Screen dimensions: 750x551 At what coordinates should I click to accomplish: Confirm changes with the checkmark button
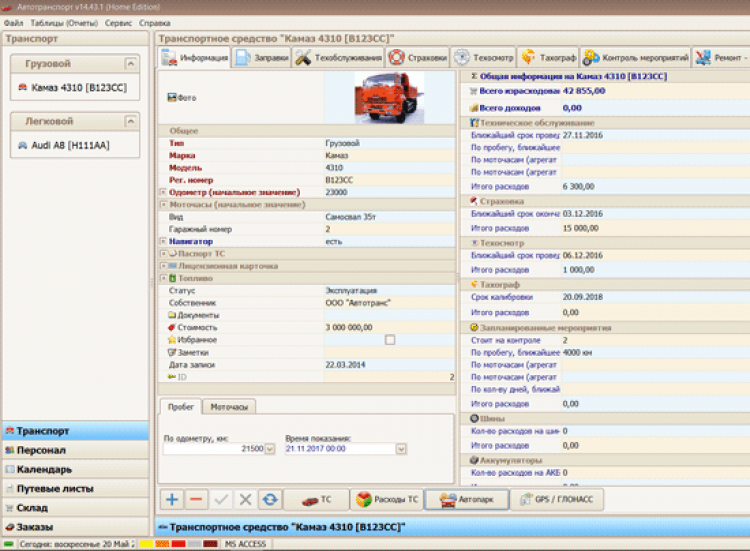(x=221, y=499)
